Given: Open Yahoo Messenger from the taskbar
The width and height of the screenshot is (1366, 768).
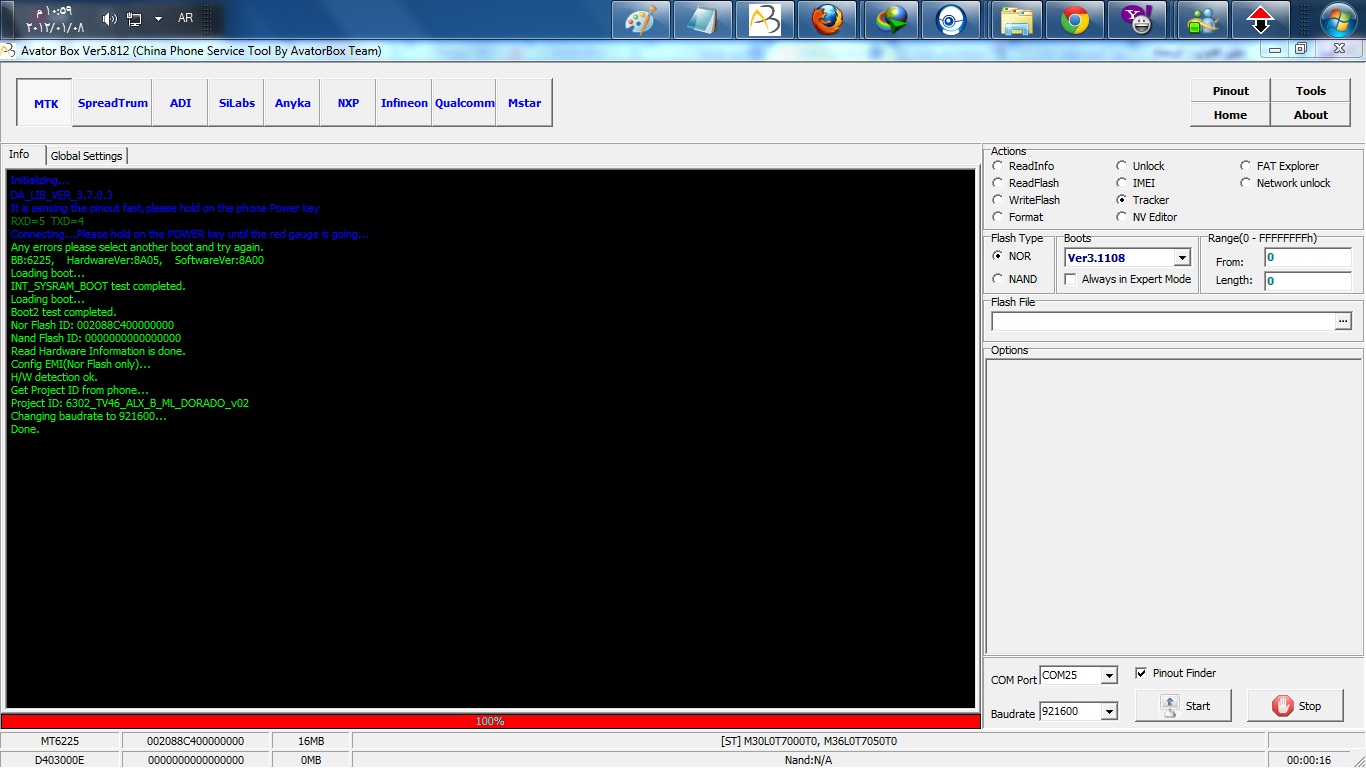Looking at the screenshot, I should pos(1137,20).
